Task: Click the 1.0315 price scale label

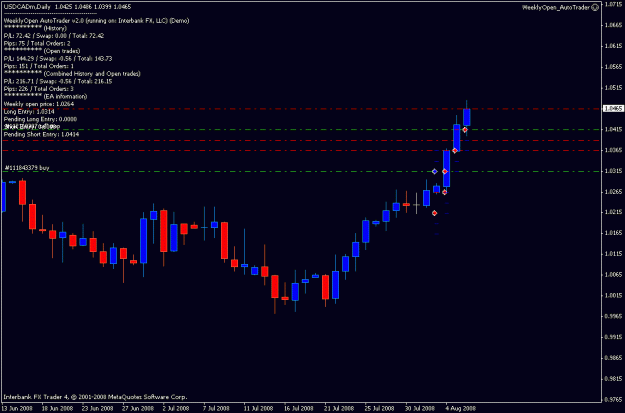Action: pos(614,171)
